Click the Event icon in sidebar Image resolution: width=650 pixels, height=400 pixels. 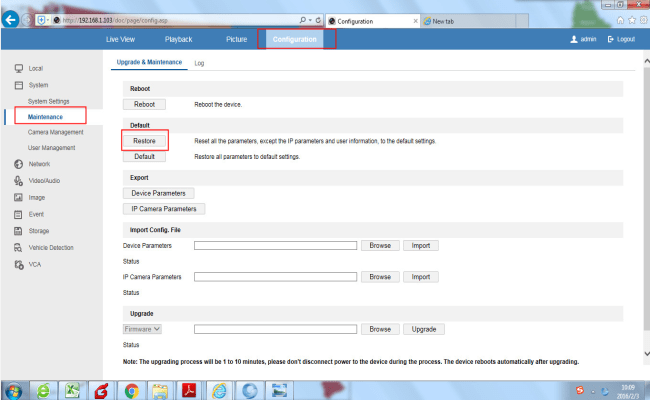pyautogui.click(x=18, y=214)
